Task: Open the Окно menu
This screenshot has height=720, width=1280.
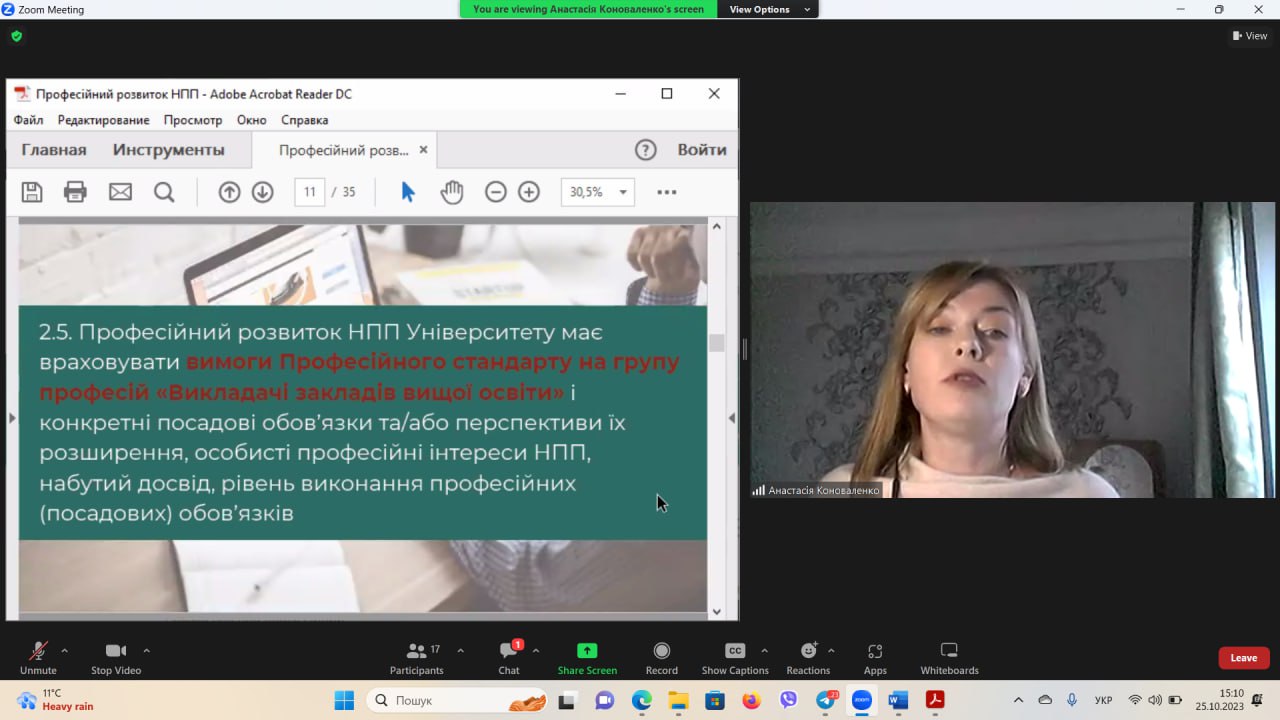Action: coord(252,120)
